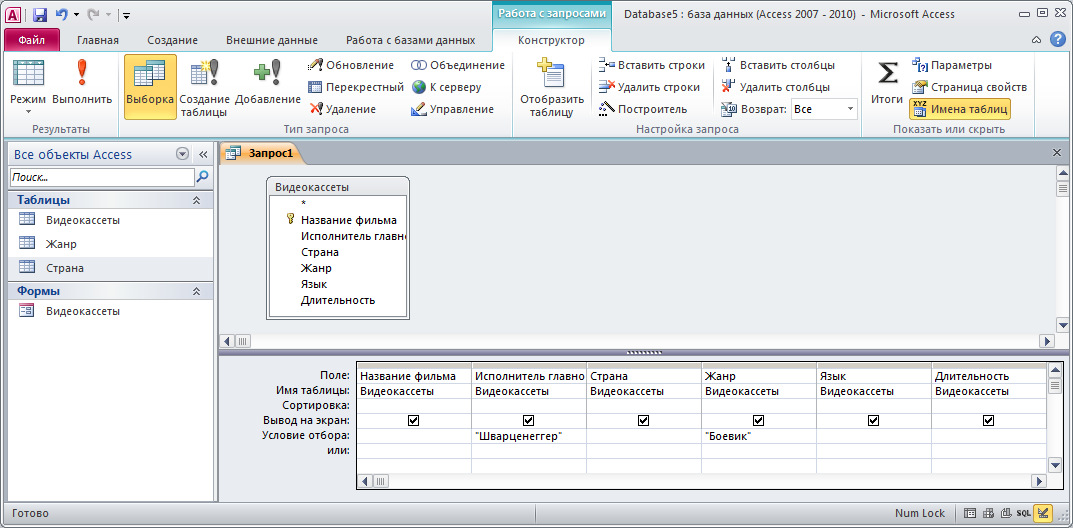Image resolution: width=1073 pixels, height=528 pixels.
Task: Switch to SQL view in status bar
Action: (1023, 513)
